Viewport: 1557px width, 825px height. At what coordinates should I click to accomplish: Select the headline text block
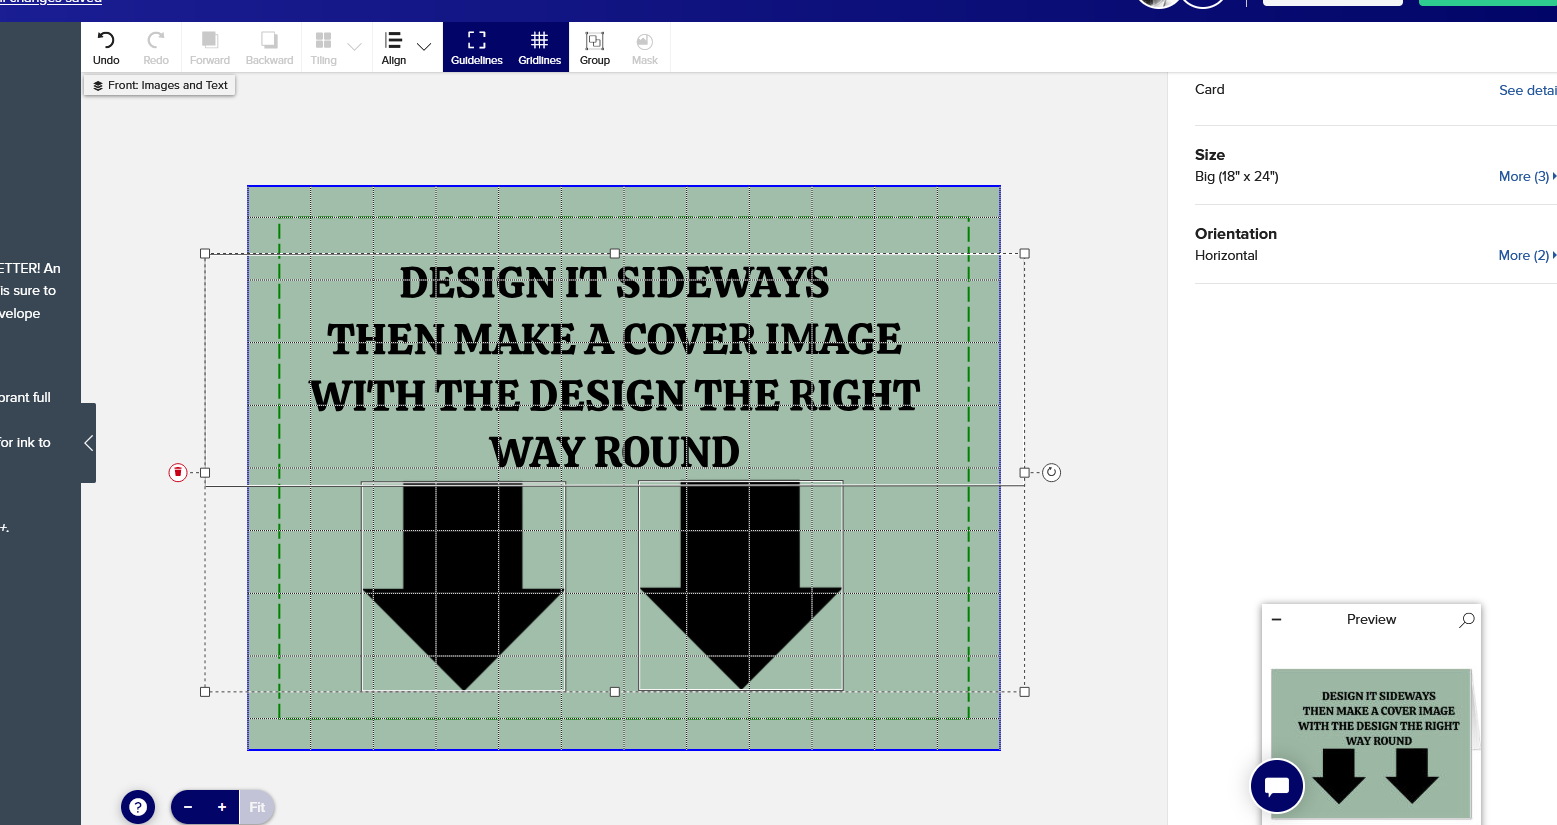pyautogui.click(x=614, y=367)
